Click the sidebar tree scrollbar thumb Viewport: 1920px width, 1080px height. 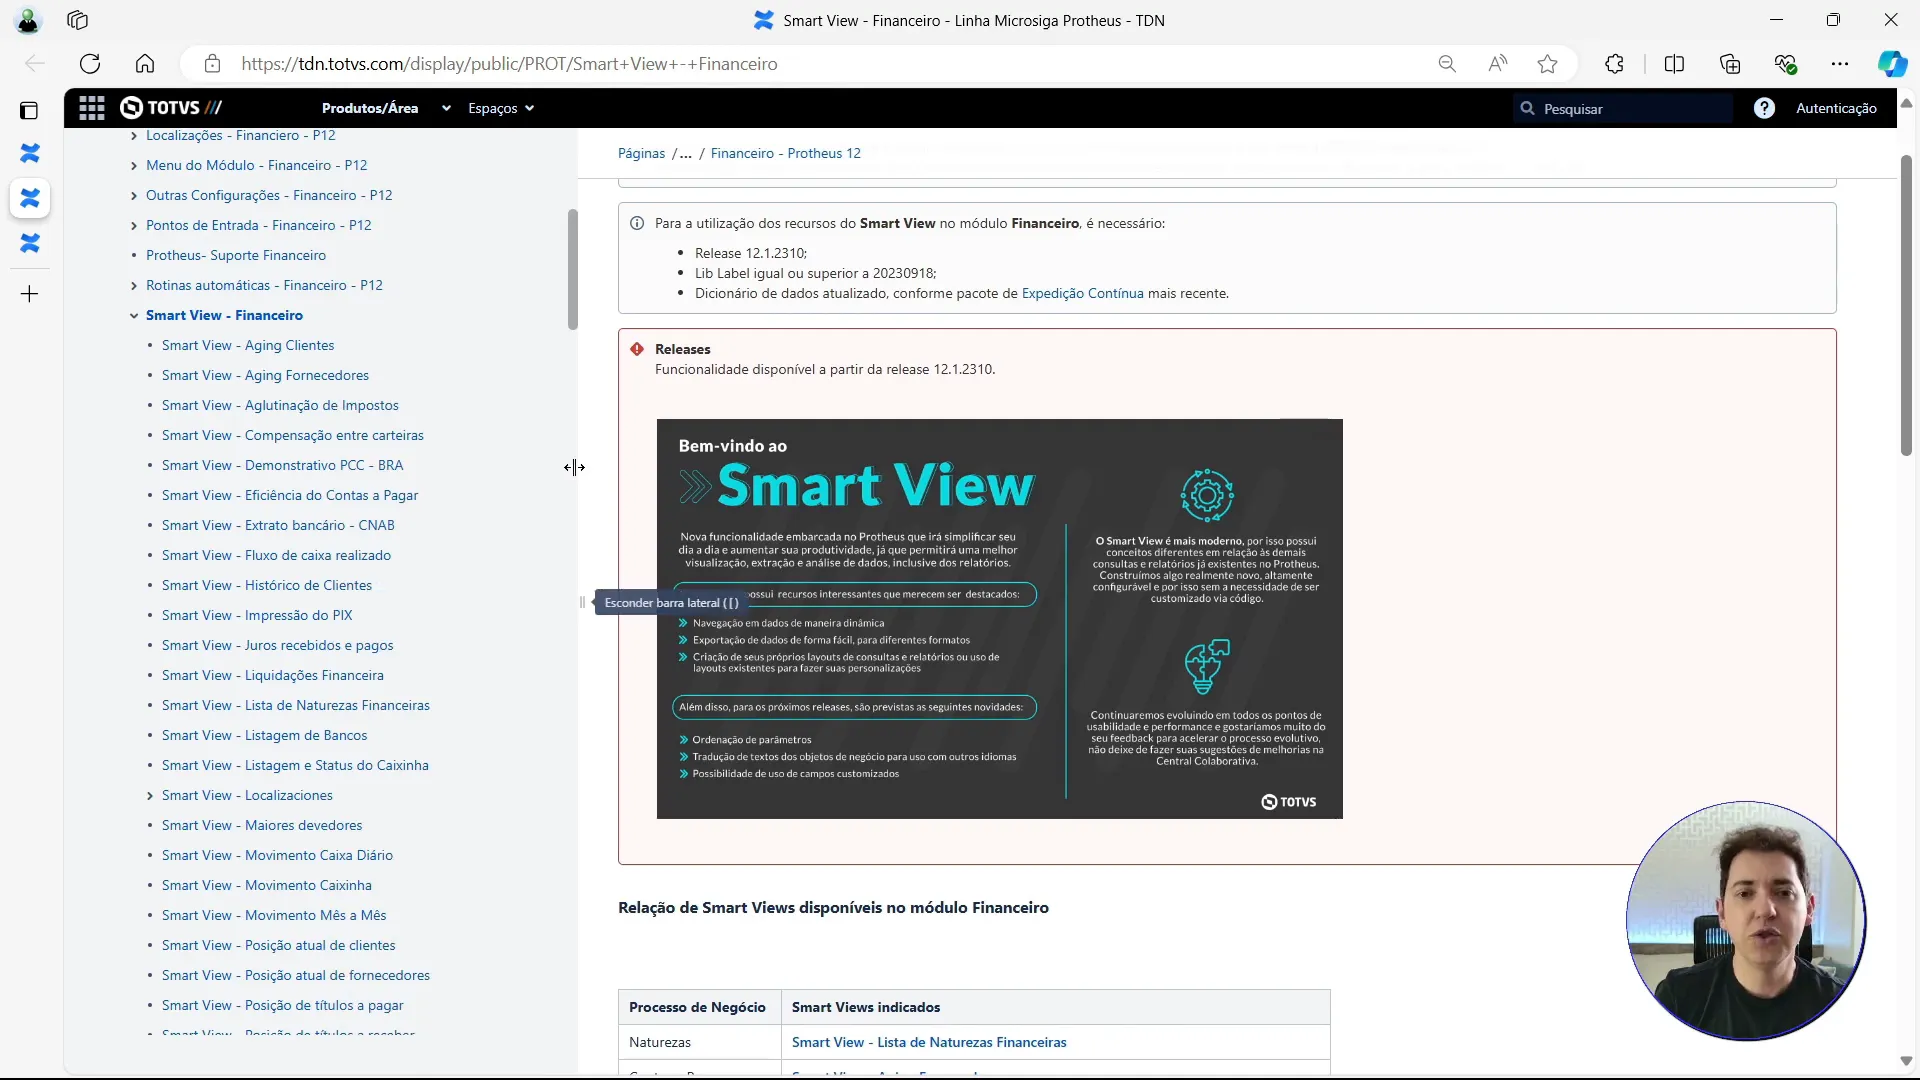point(573,269)
